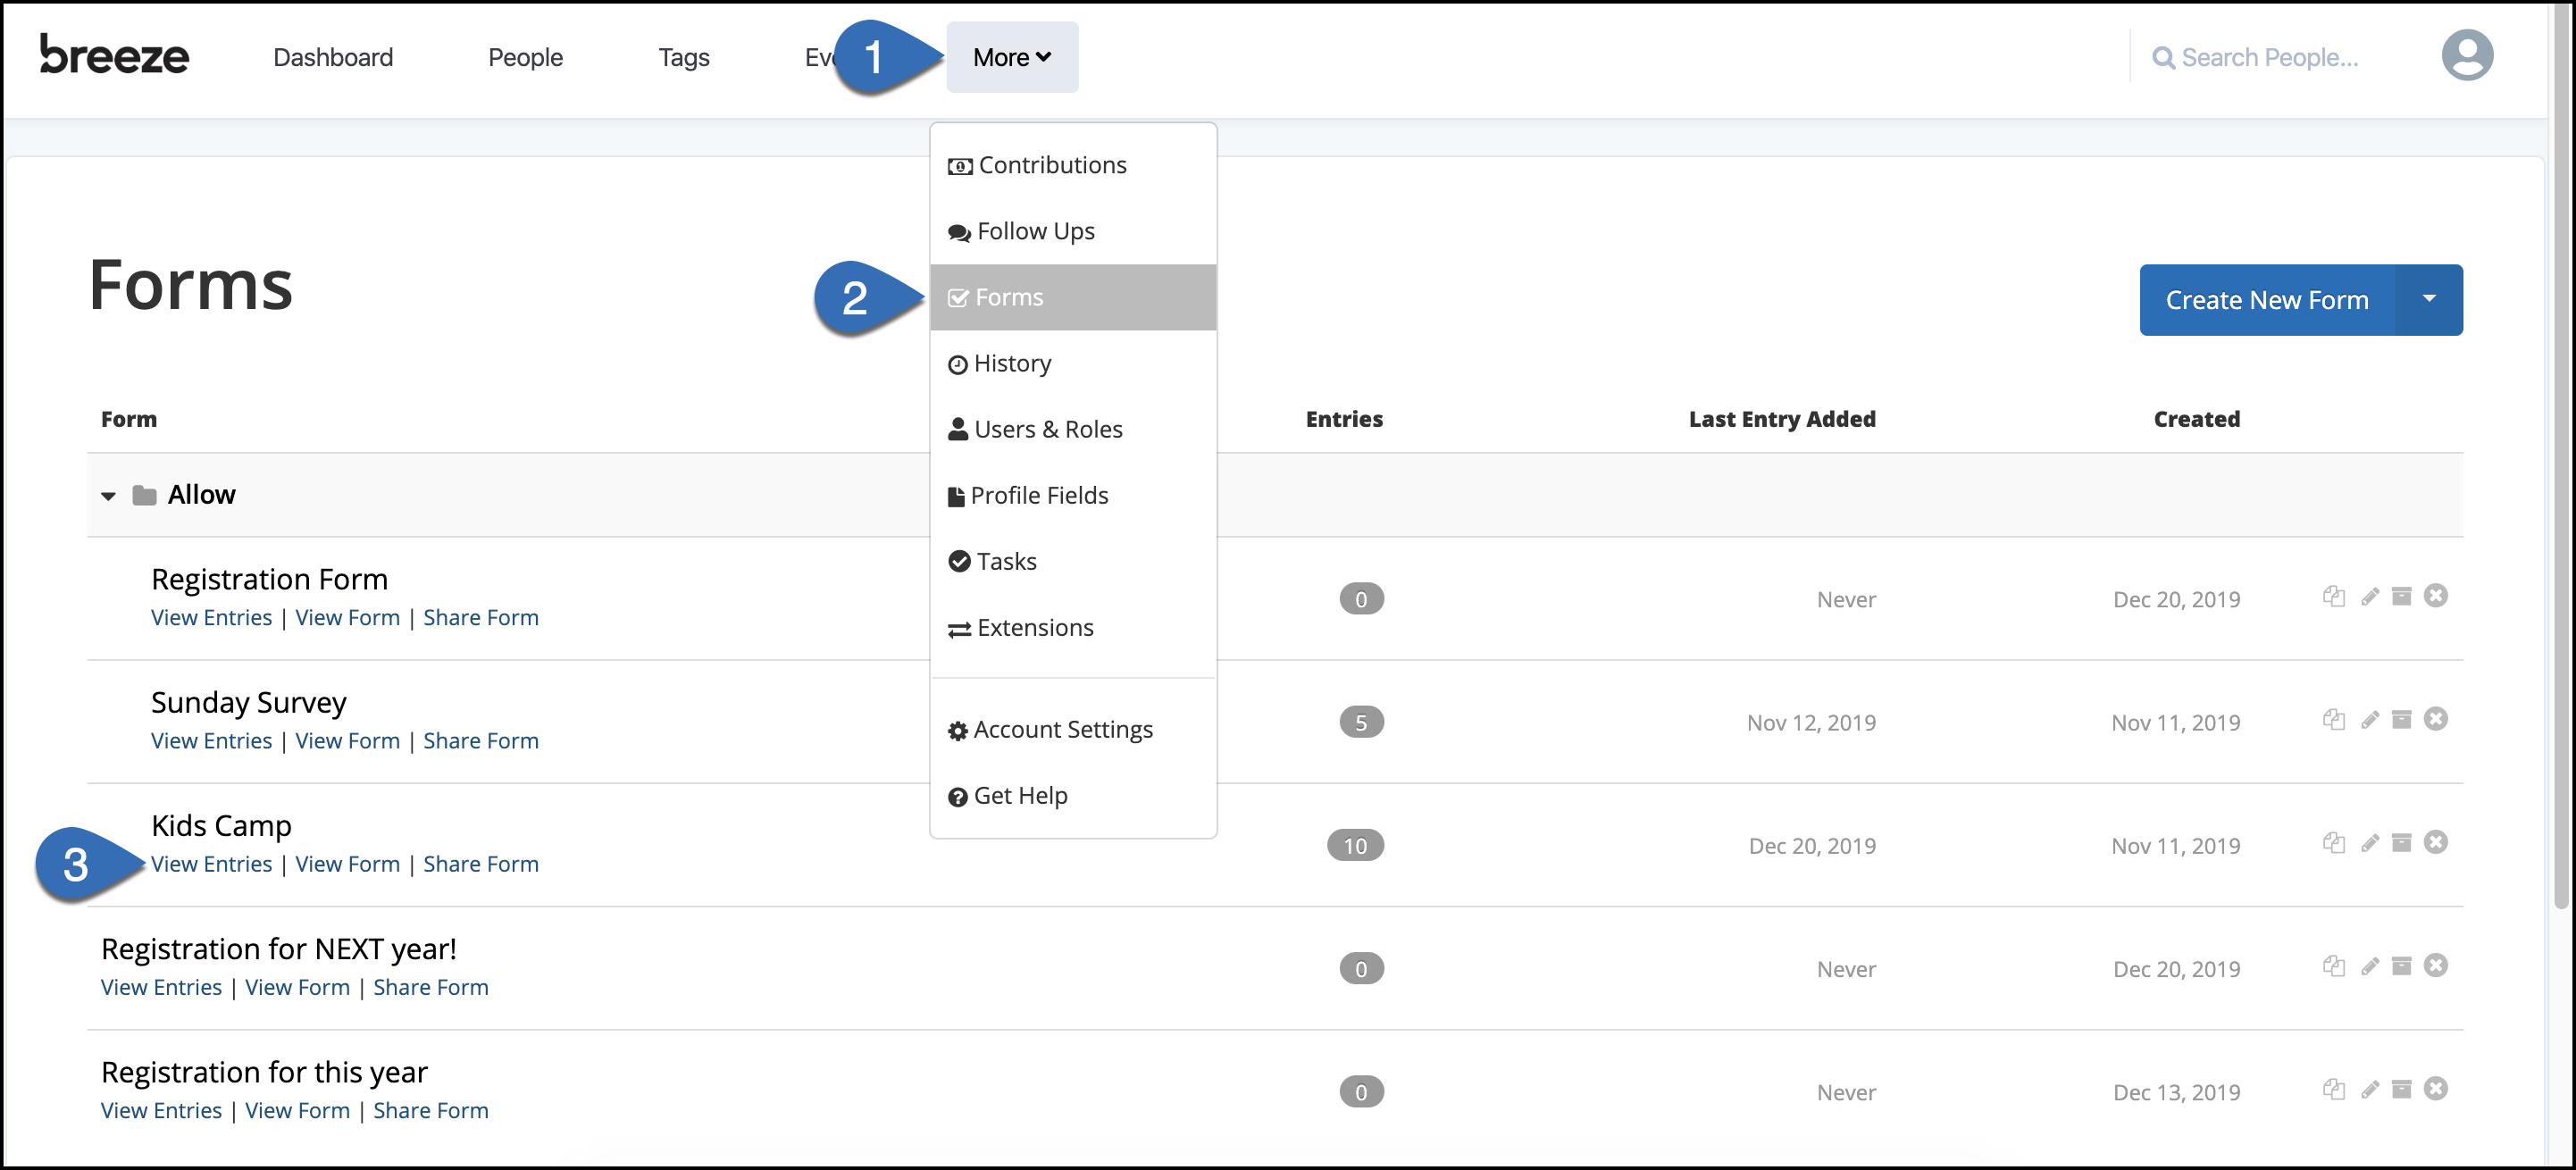2576x1170 pixels.
Task: Open the user account avatar icon
Action: point(2467,55)
